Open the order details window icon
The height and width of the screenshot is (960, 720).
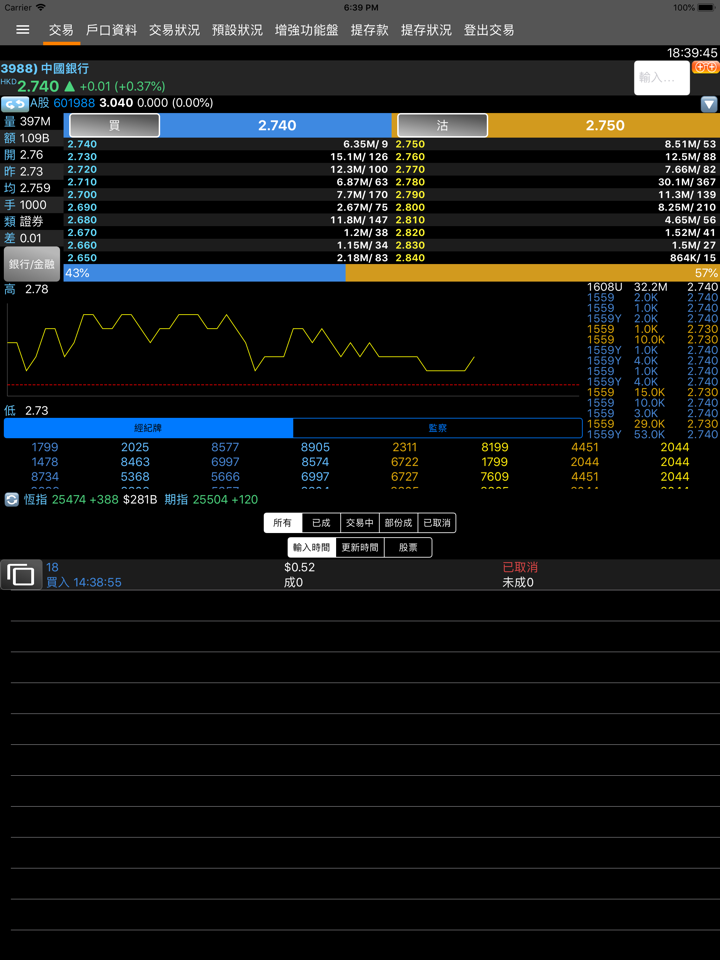tap(21, 575)
